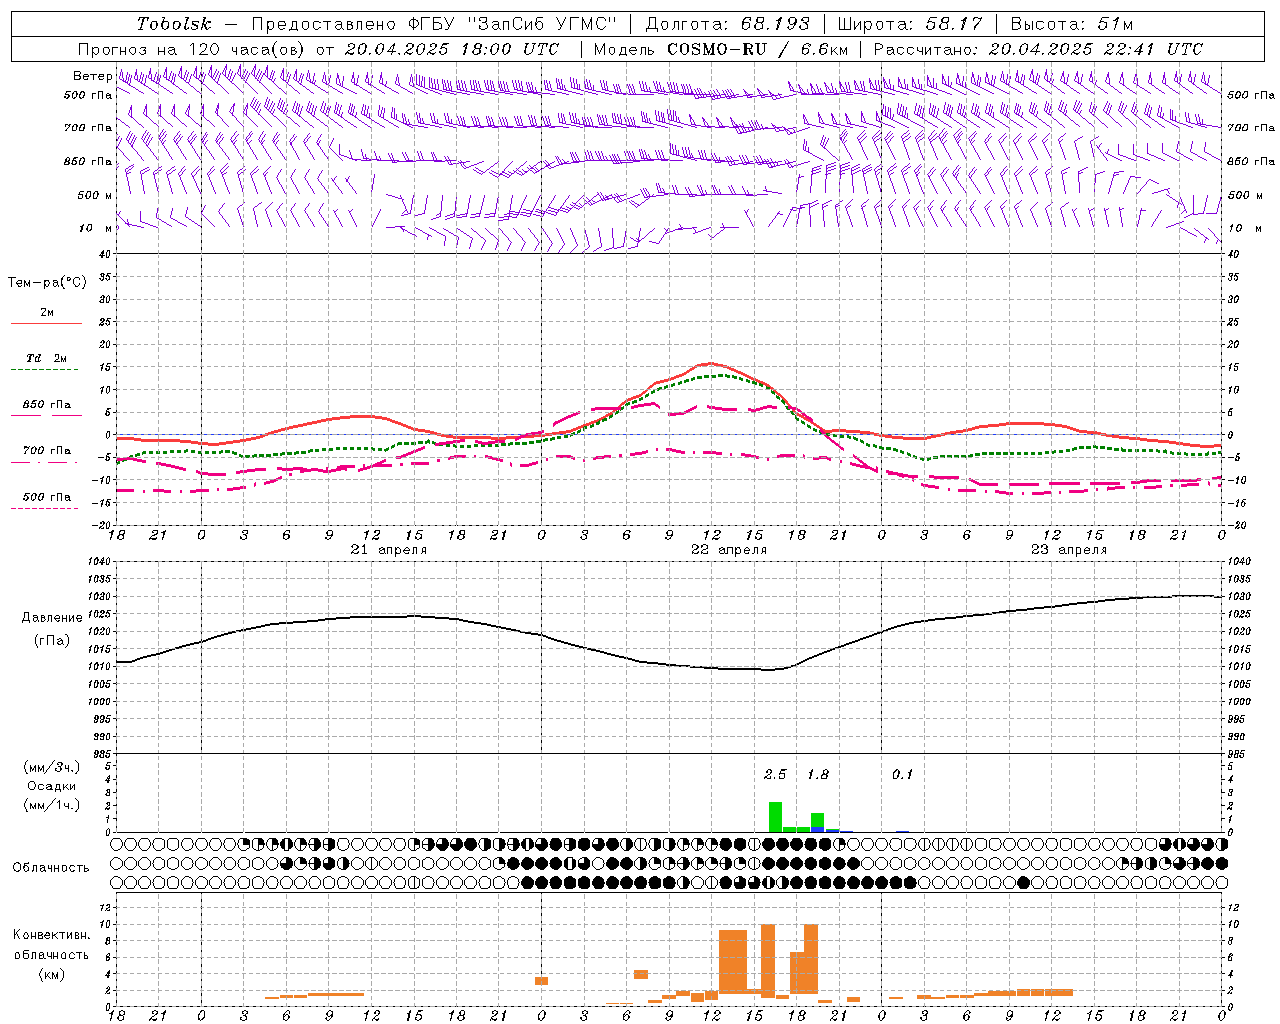Click the '(гПа)' pressure unit label
The height and width of the screenshot is (1024, 1280).
tap(52, 641)
